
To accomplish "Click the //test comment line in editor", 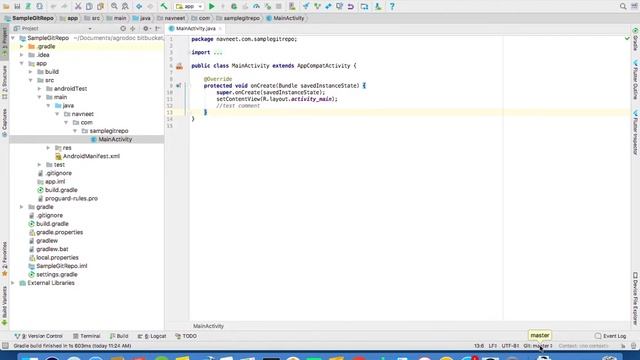I will click(238, 106).
